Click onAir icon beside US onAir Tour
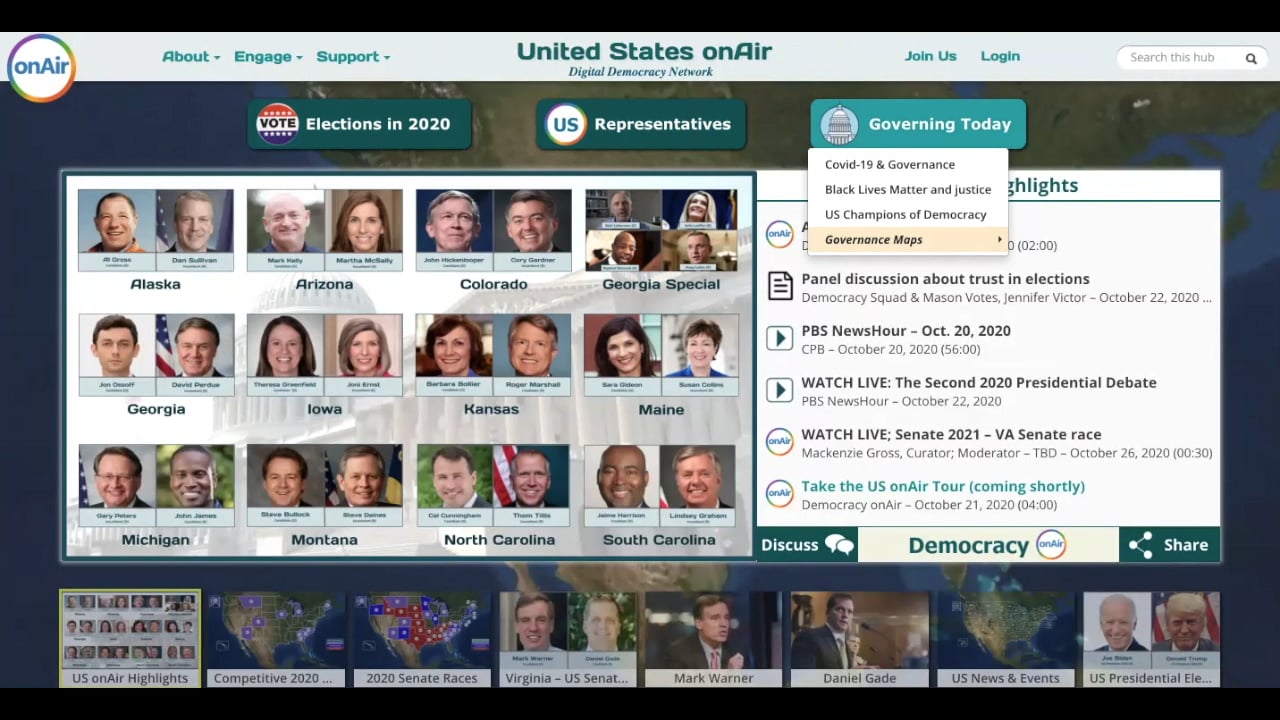This screenshot has height=720, width=1280. coord(779,494)
